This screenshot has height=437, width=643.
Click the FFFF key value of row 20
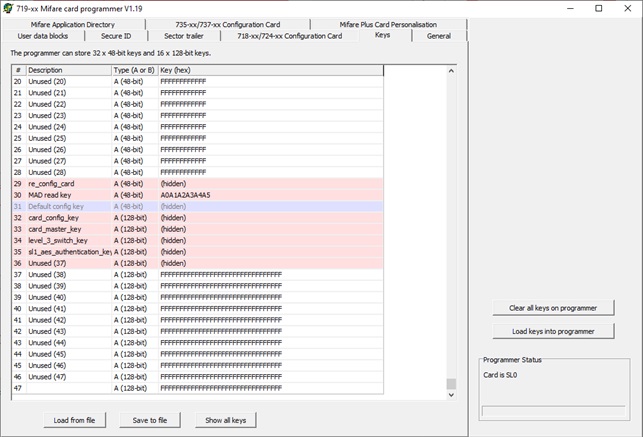[183, 82]
